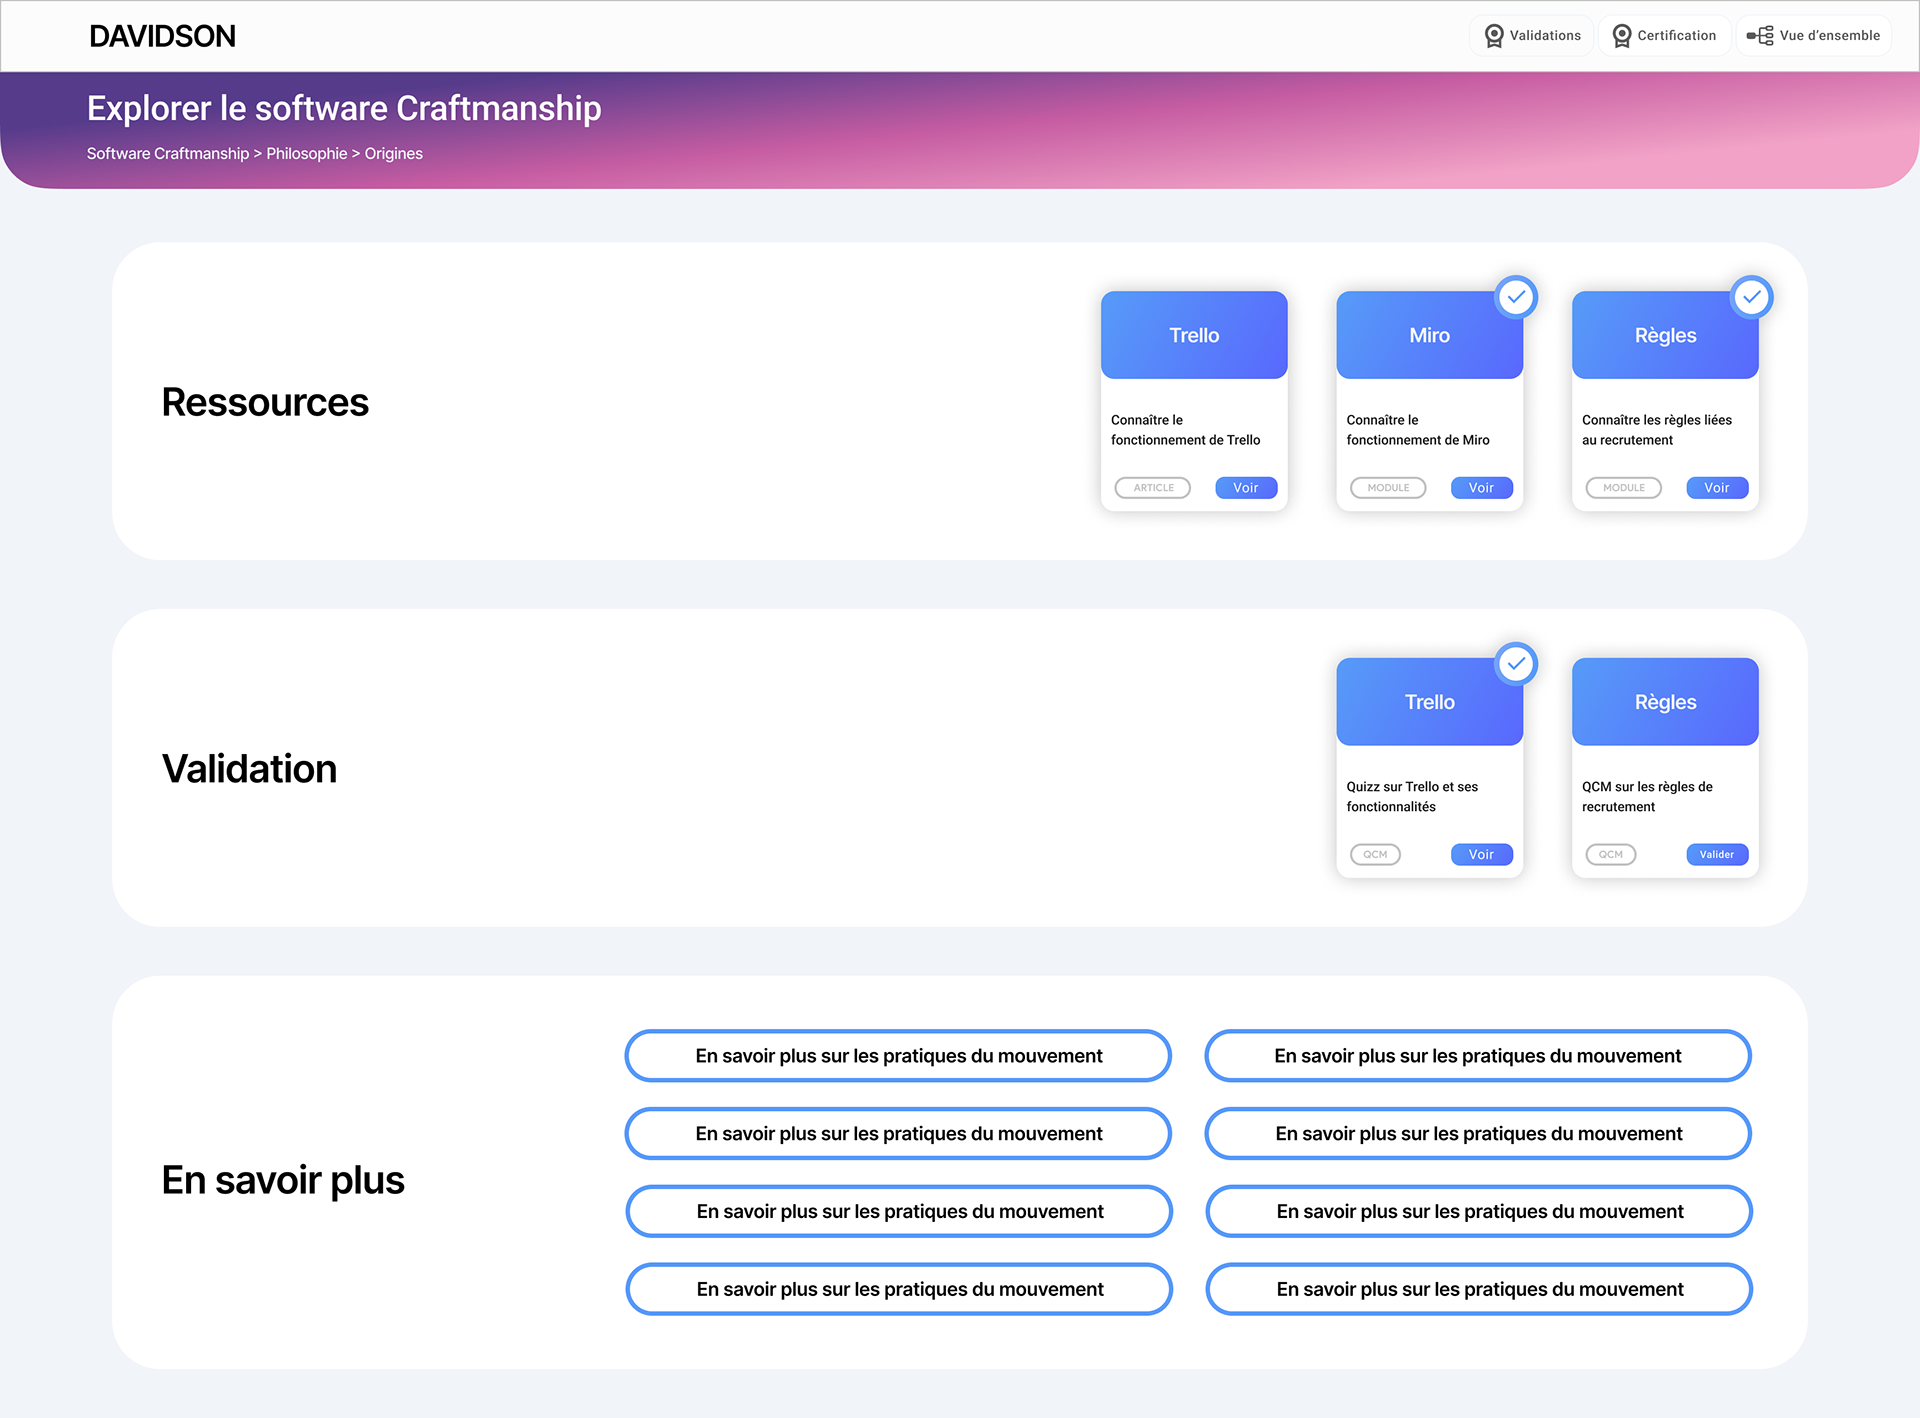Click Software Craftmanship breadcrumb link

pyautogui.click(x=167, y=154)
